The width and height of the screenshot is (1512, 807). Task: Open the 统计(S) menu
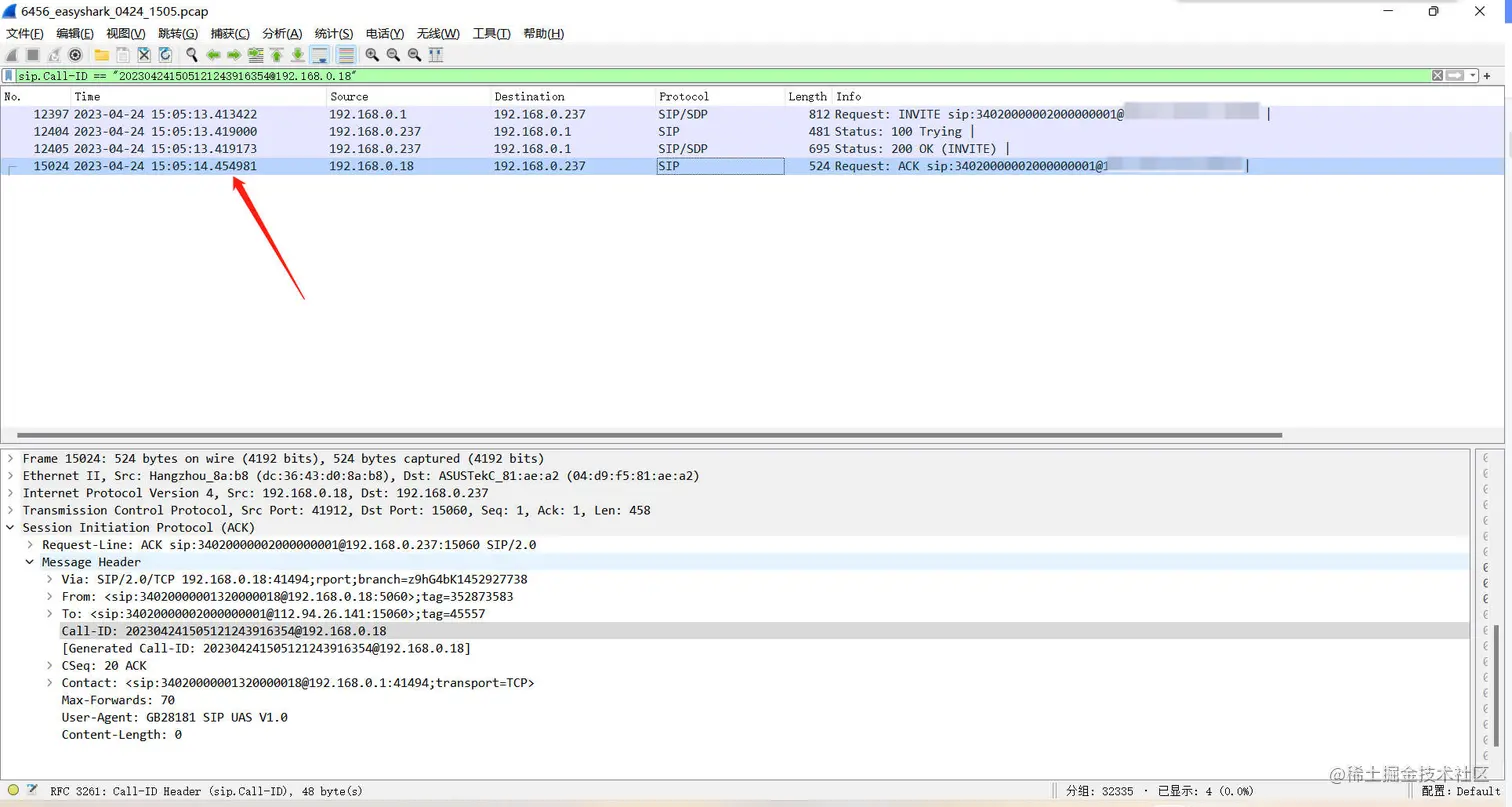pos(334,34)
